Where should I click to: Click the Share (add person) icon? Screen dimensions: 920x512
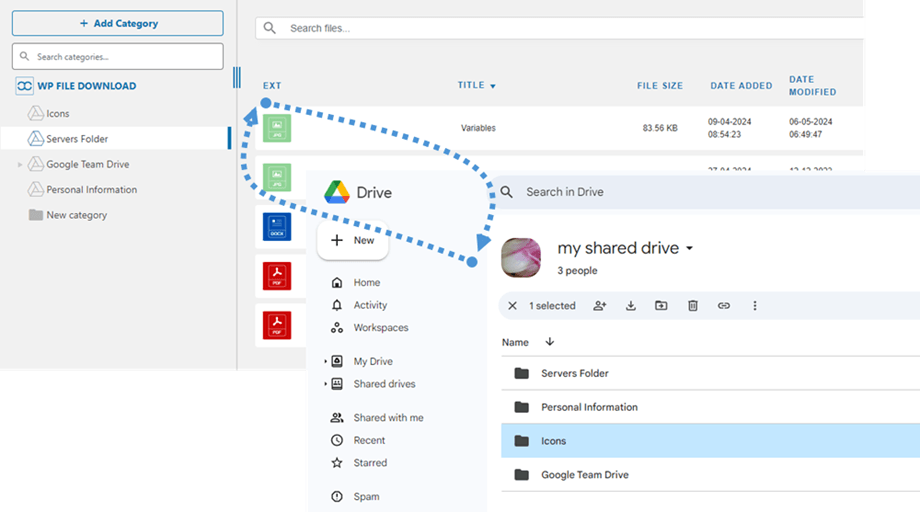[600, 306]
